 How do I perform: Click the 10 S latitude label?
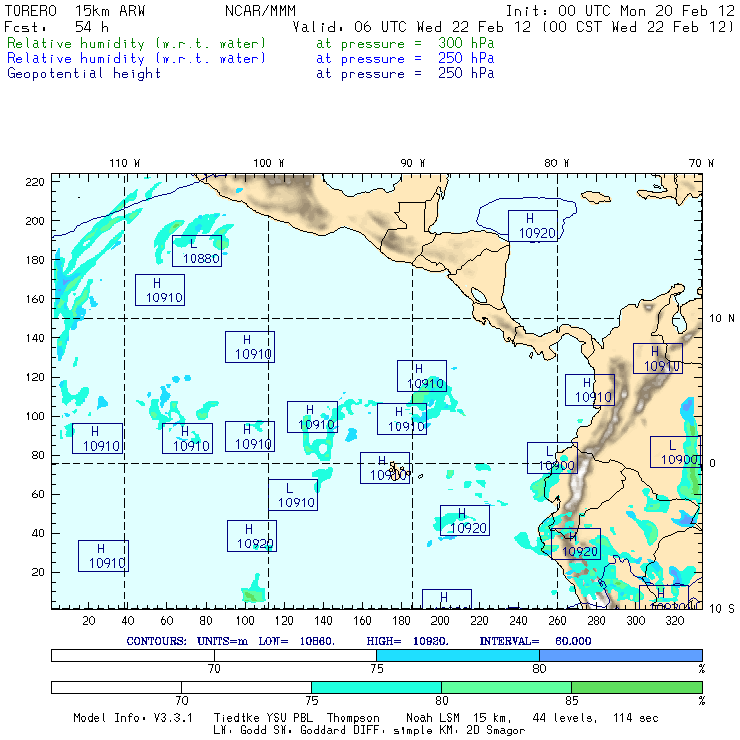721,609
